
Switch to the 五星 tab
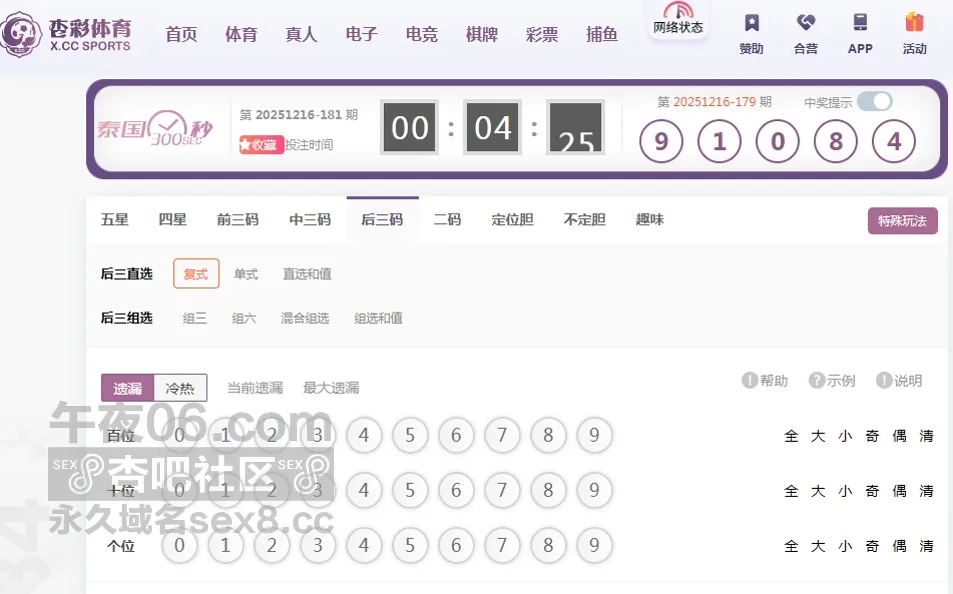pyautogui.click(x=114, y=219)
